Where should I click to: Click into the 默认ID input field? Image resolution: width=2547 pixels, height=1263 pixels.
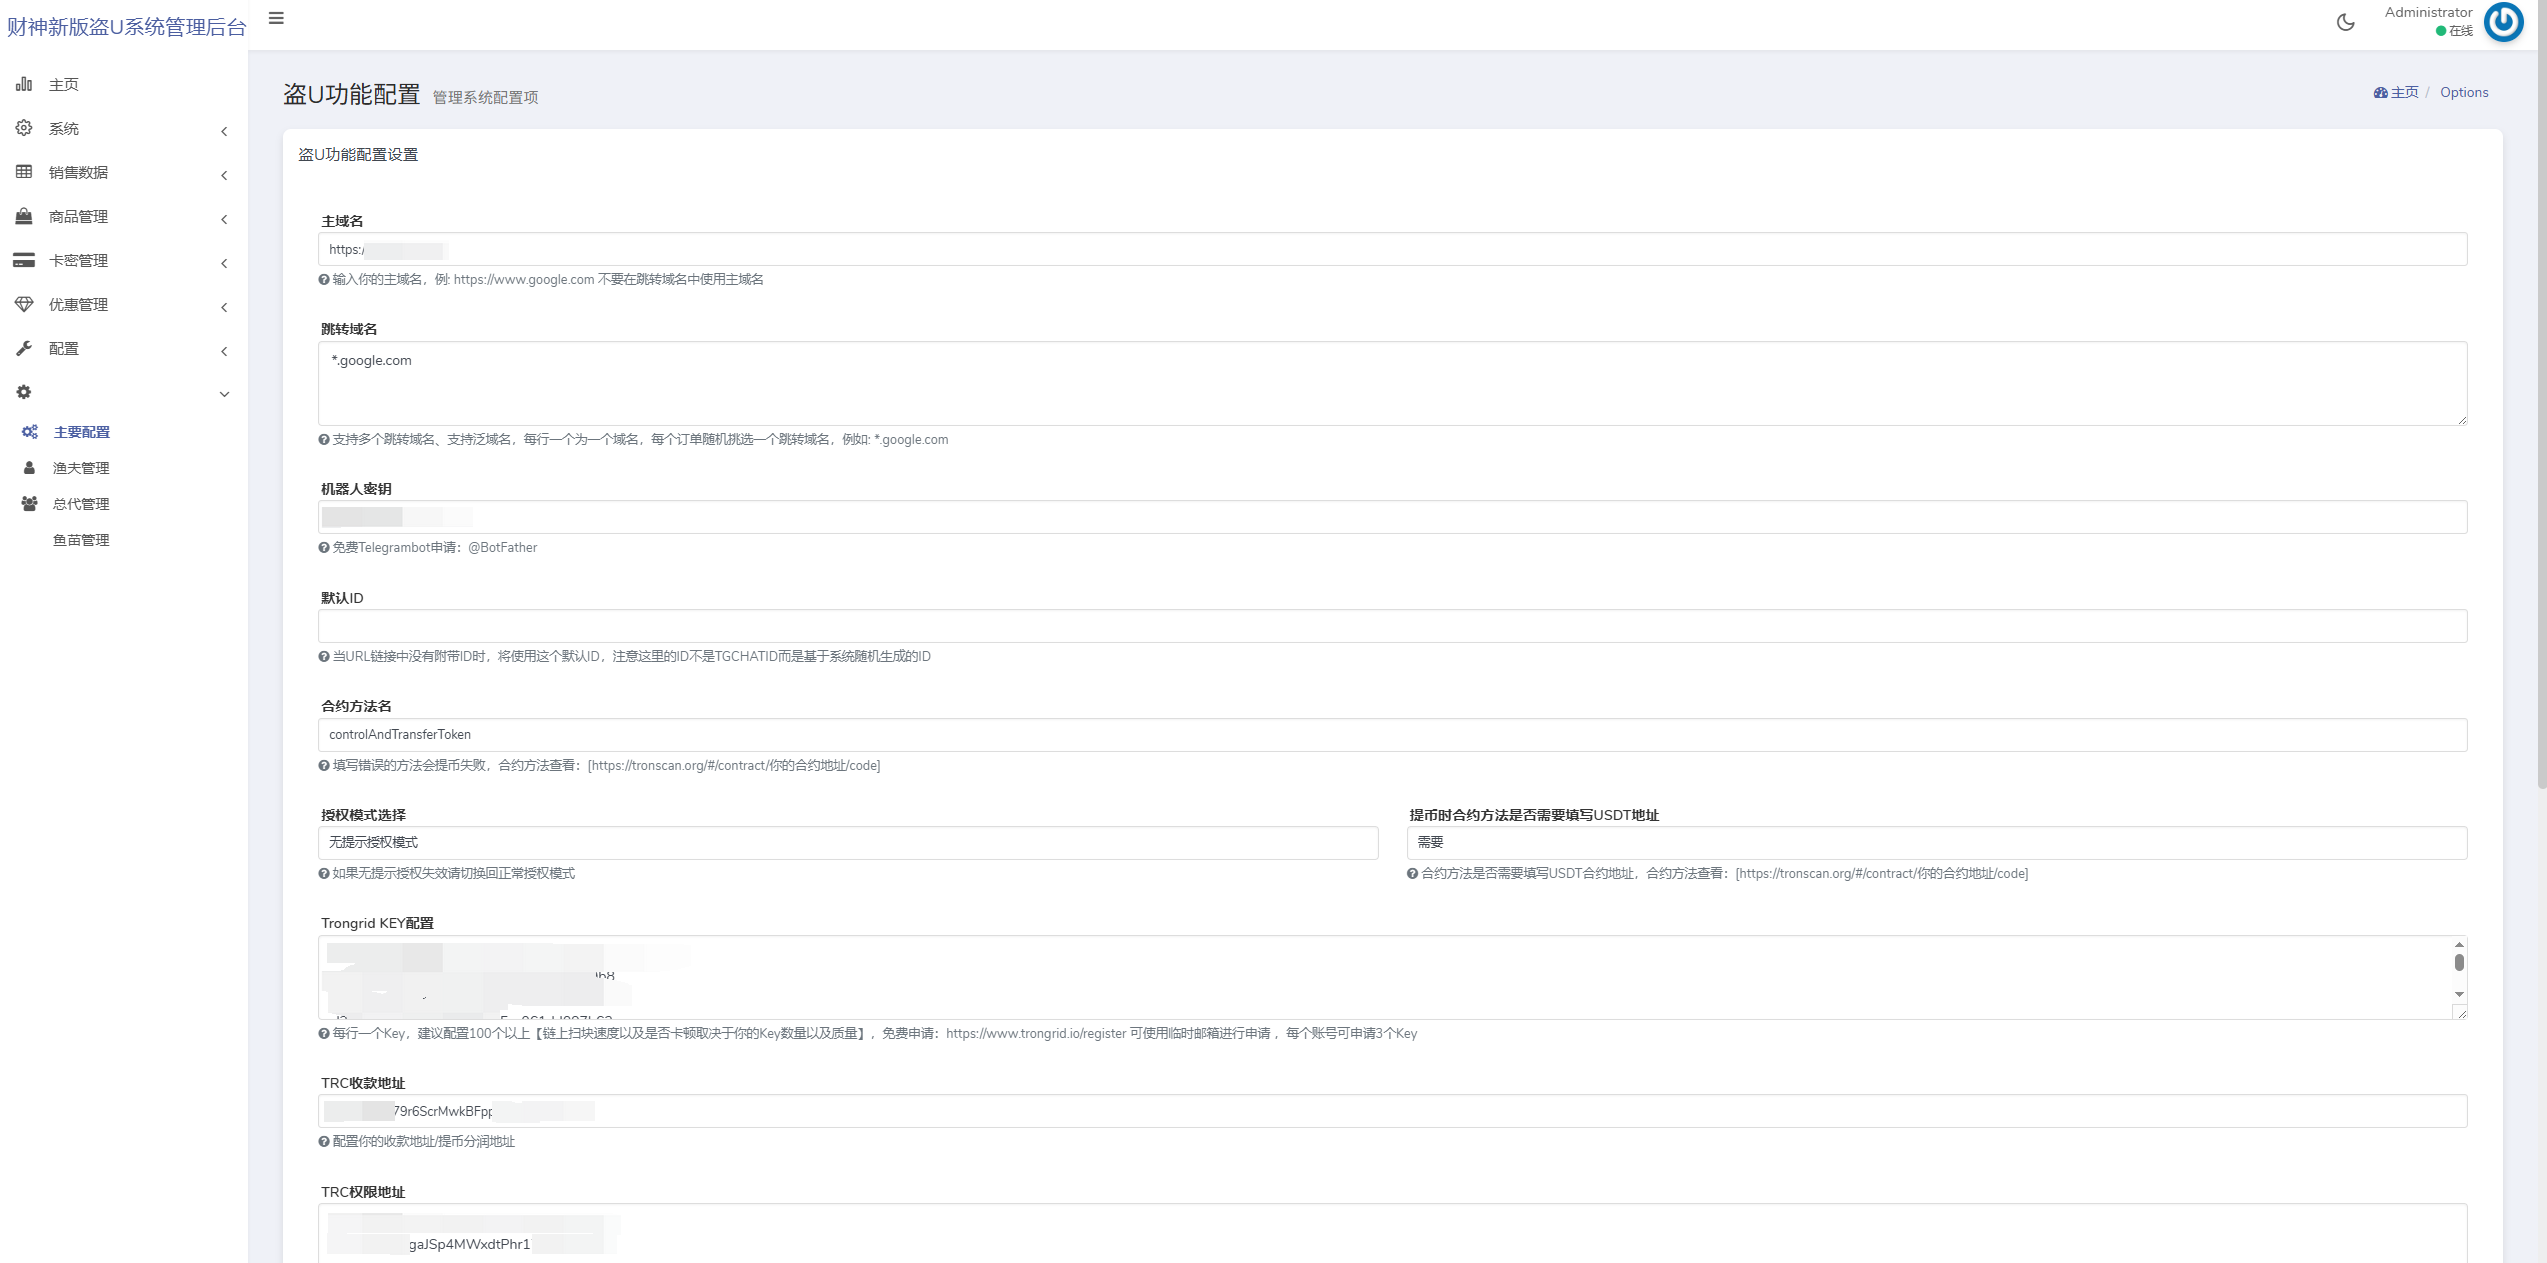coord(1392,626)
